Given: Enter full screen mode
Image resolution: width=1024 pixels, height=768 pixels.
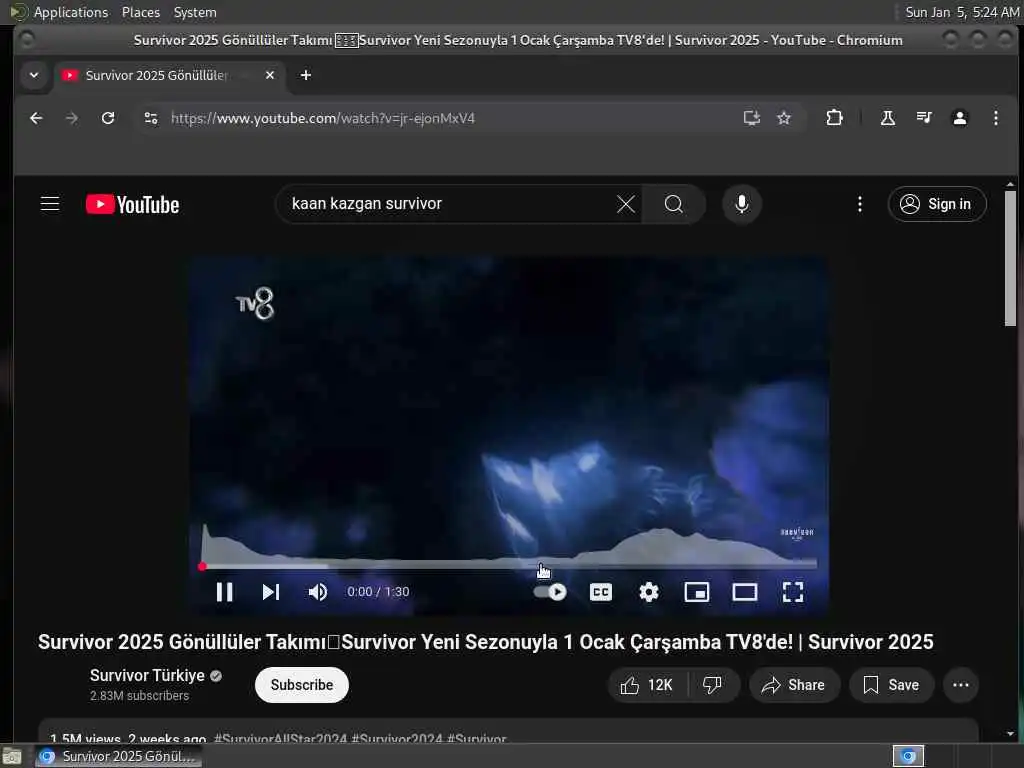Looking at the screenshot, I should pyautogui.click(x=793, y=592).
